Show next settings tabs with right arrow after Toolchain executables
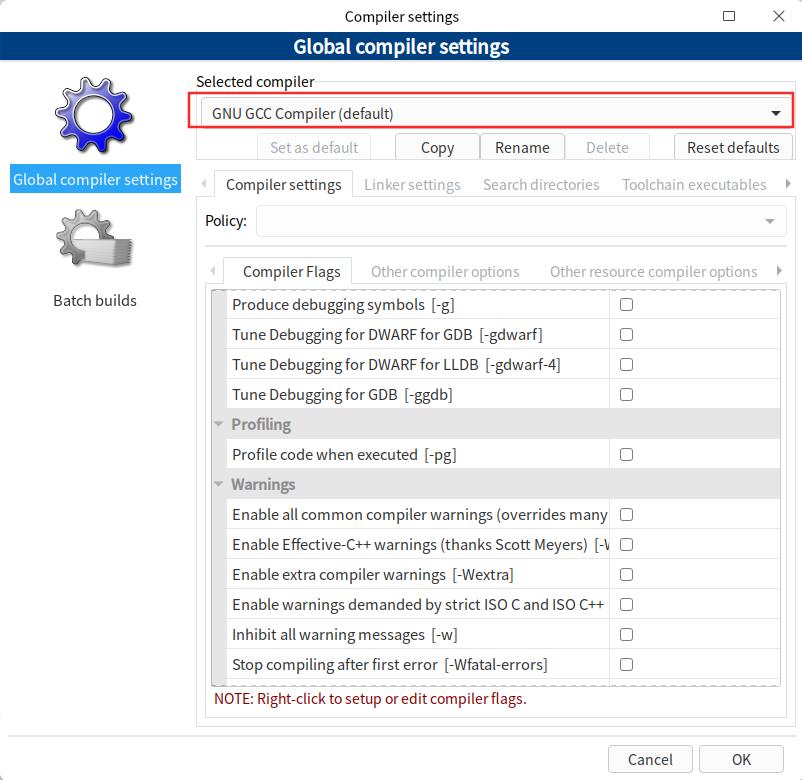The image size is (802, 780). point(788,184)
